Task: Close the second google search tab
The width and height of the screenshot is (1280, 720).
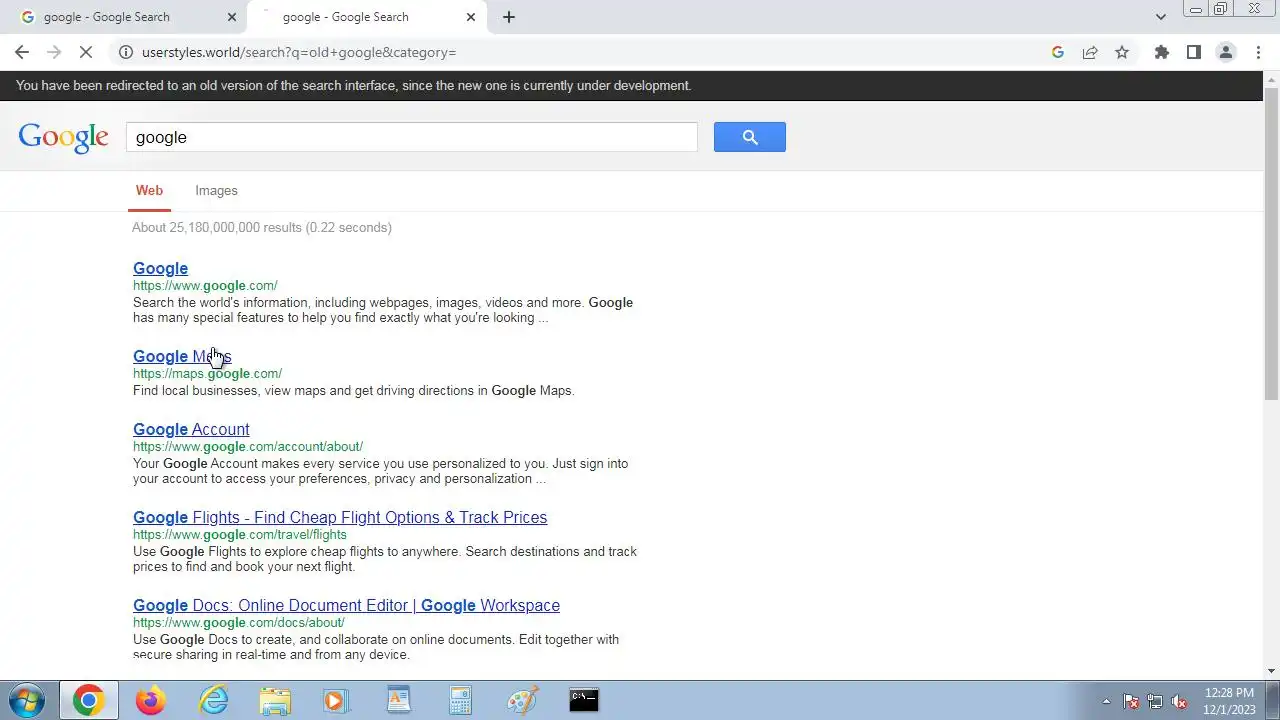Action: click(471, 17)
